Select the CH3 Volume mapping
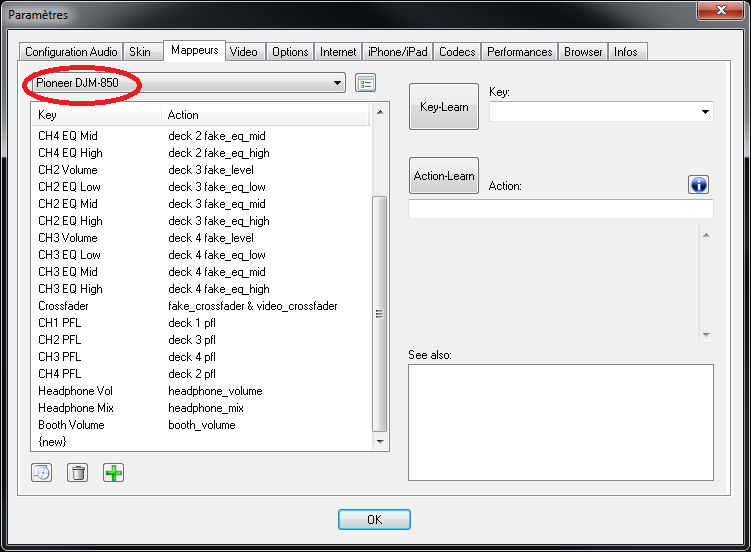This screenshot has width=751, height=552. coord(202,238)
